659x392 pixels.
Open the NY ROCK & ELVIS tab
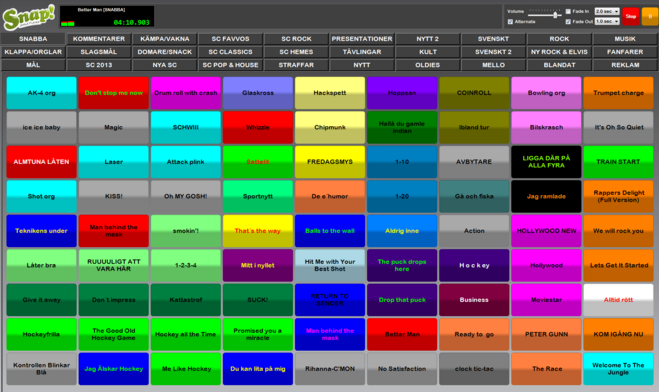559,52
